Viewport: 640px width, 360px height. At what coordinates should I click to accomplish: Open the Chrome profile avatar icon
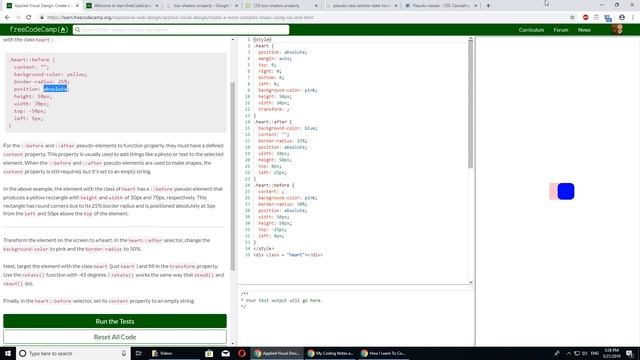coord(622,18)
